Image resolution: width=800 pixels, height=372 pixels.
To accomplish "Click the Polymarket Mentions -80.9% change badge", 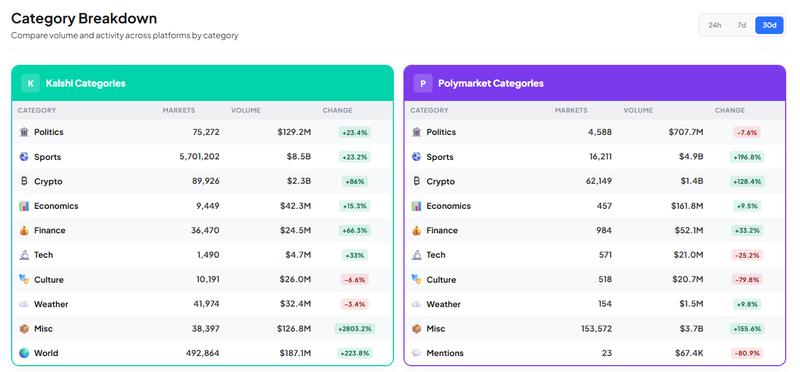I will pyautogui.click(x=747, y=353).
